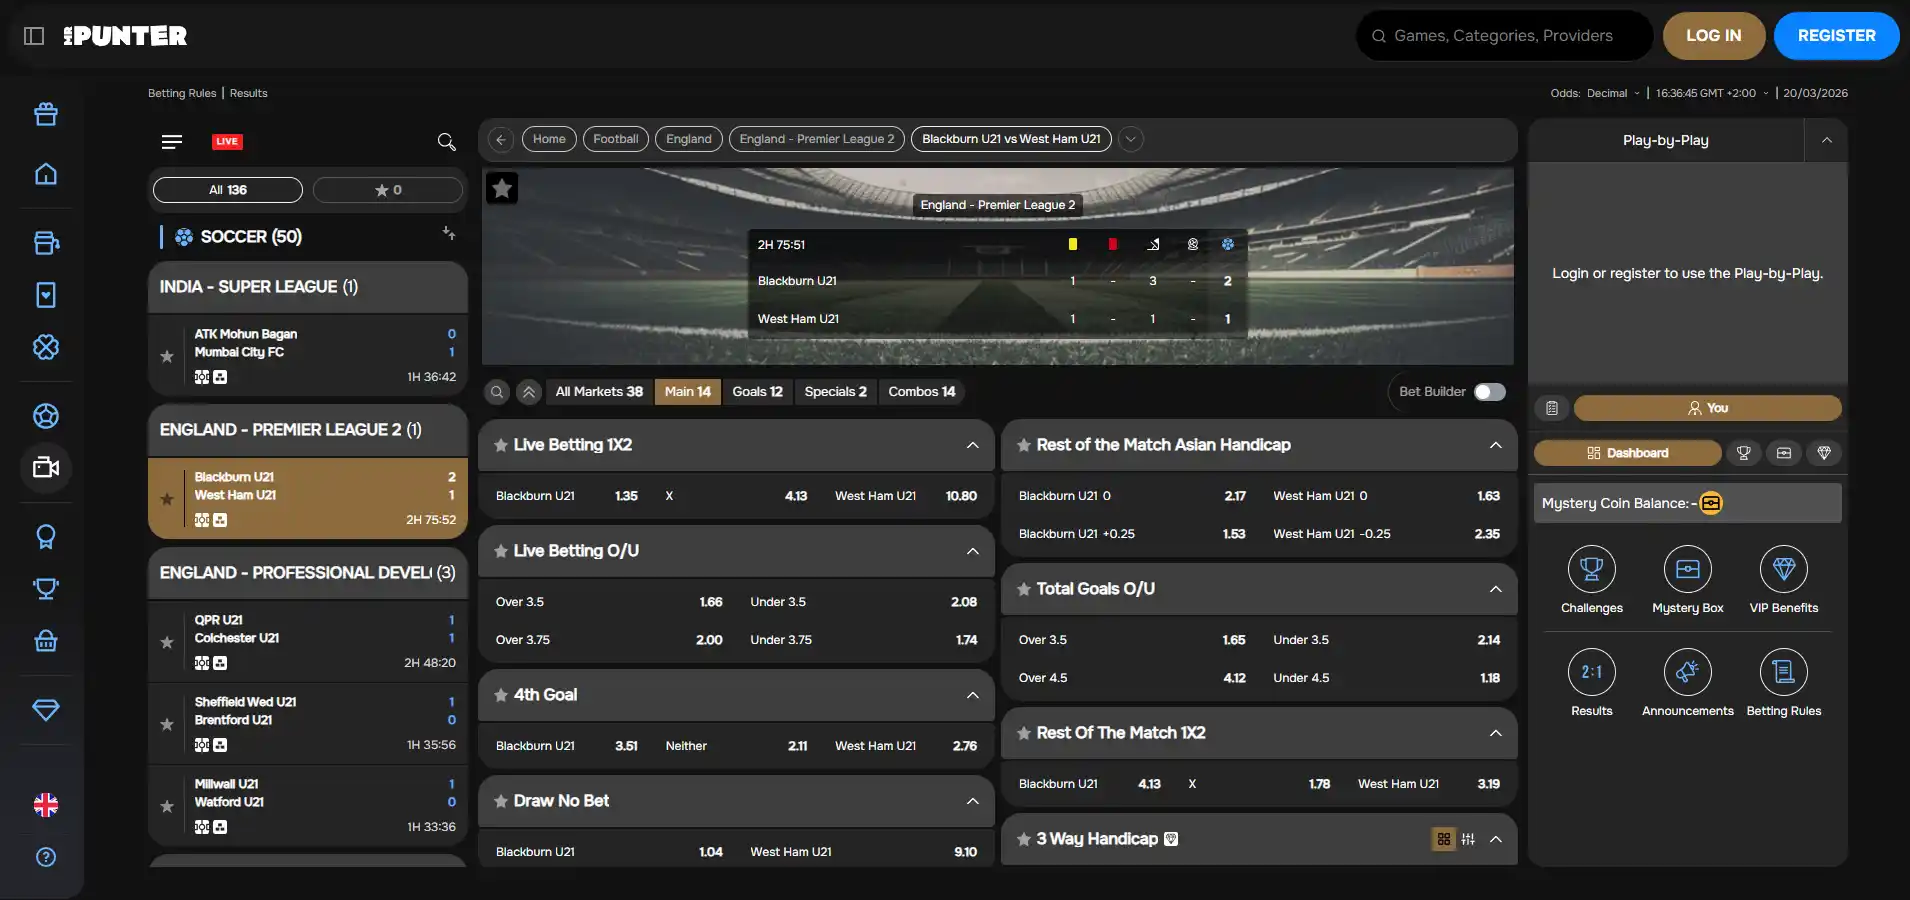Click the back arrow in the breadcrumb bar
This screenshot has width=1910, height=900.
coord(501,139)
